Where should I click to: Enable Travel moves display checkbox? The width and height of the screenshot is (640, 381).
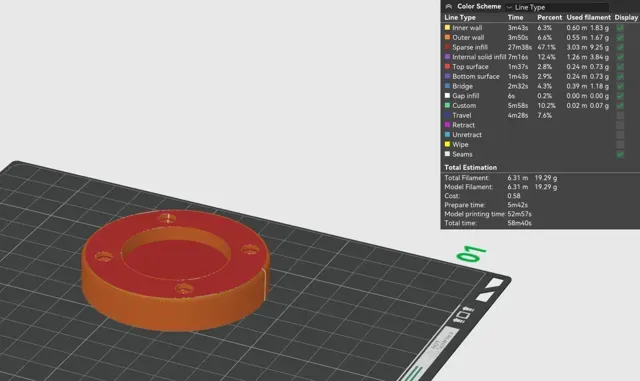point(620,115)
